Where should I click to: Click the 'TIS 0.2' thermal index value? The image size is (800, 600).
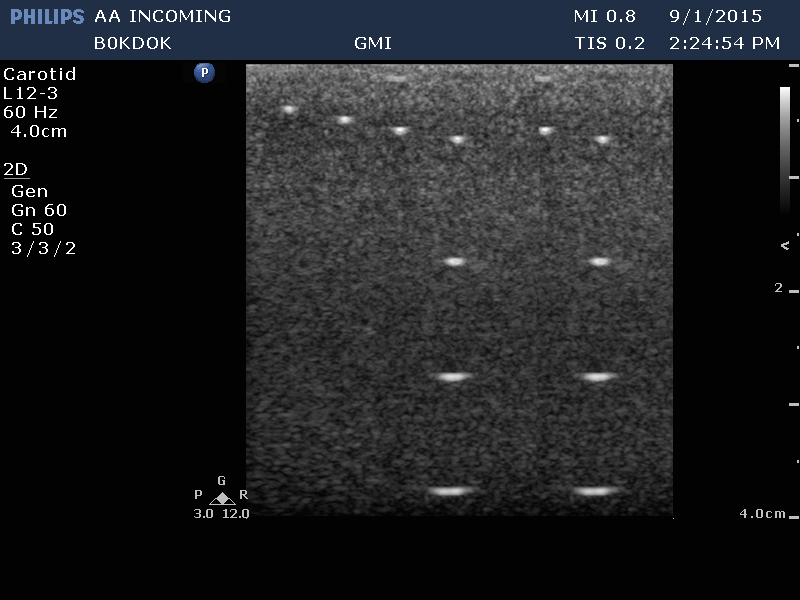coord(610,43)
